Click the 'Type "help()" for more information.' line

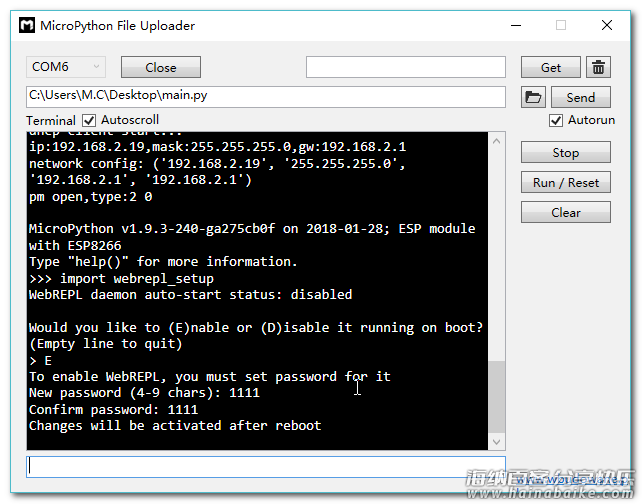163,262
